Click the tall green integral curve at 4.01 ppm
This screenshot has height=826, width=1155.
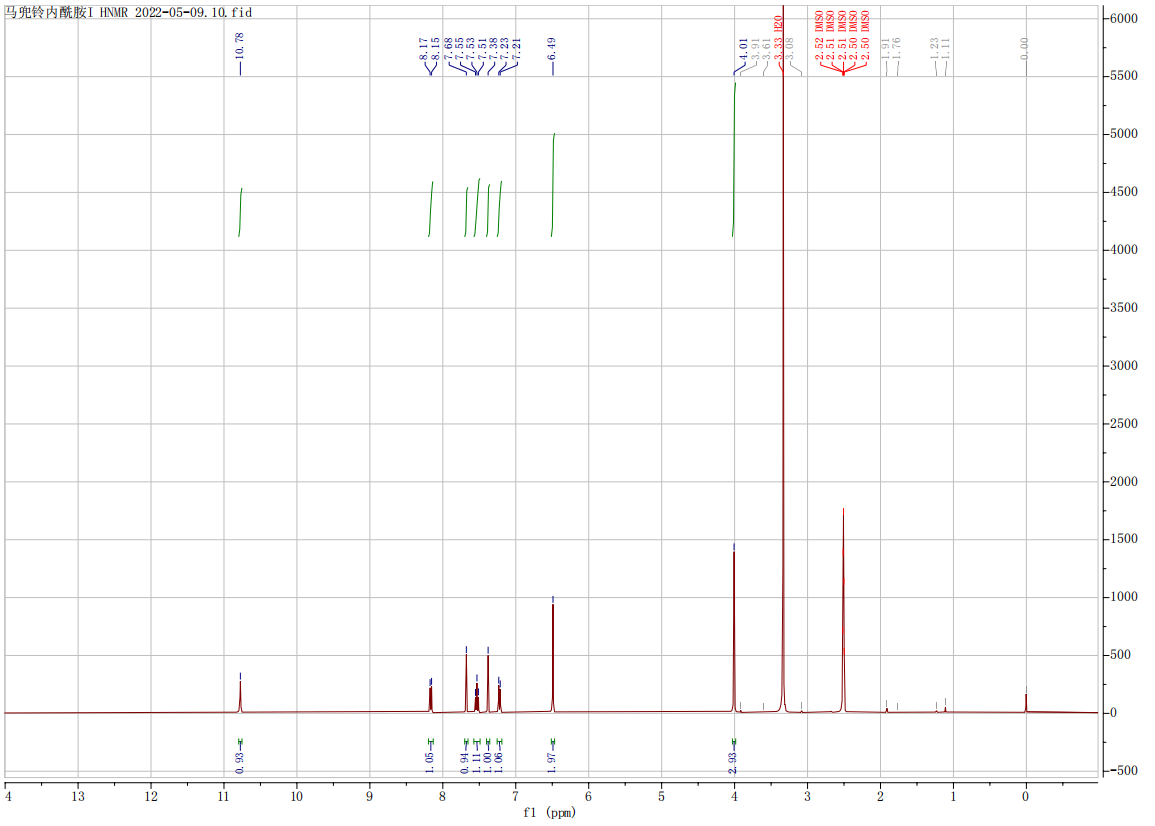pyautogui.click(x=734, y=160)
